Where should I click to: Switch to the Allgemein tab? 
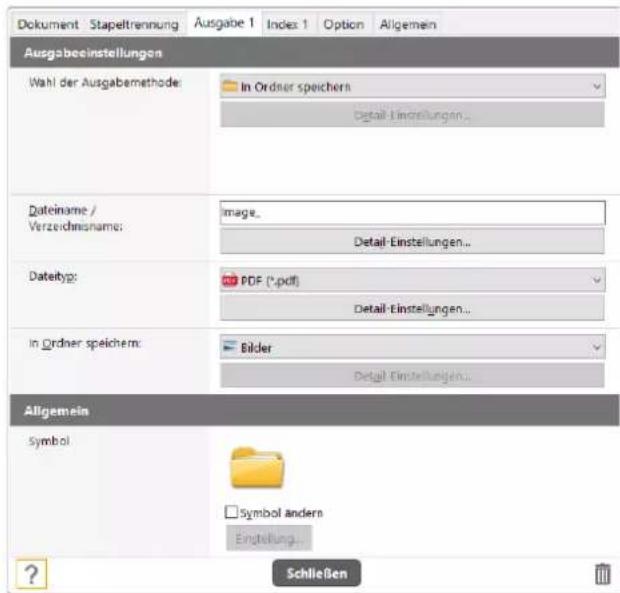click(x=408, y=25)
